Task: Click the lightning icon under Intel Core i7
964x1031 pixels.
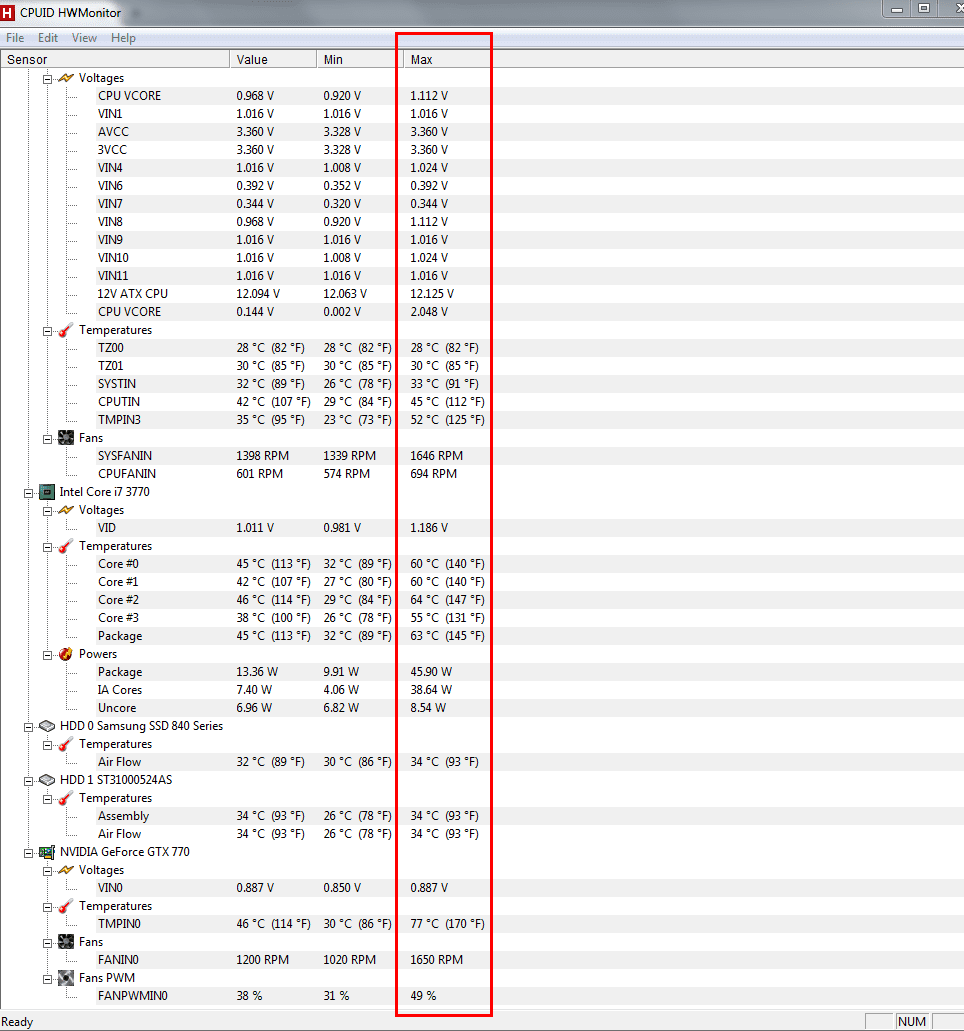Action: [66, 510]
